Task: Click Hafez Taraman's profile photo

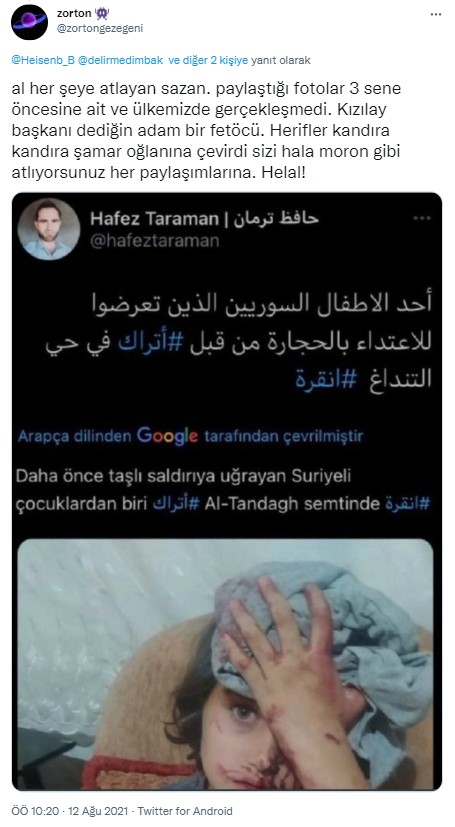Action: pos(49,229)
